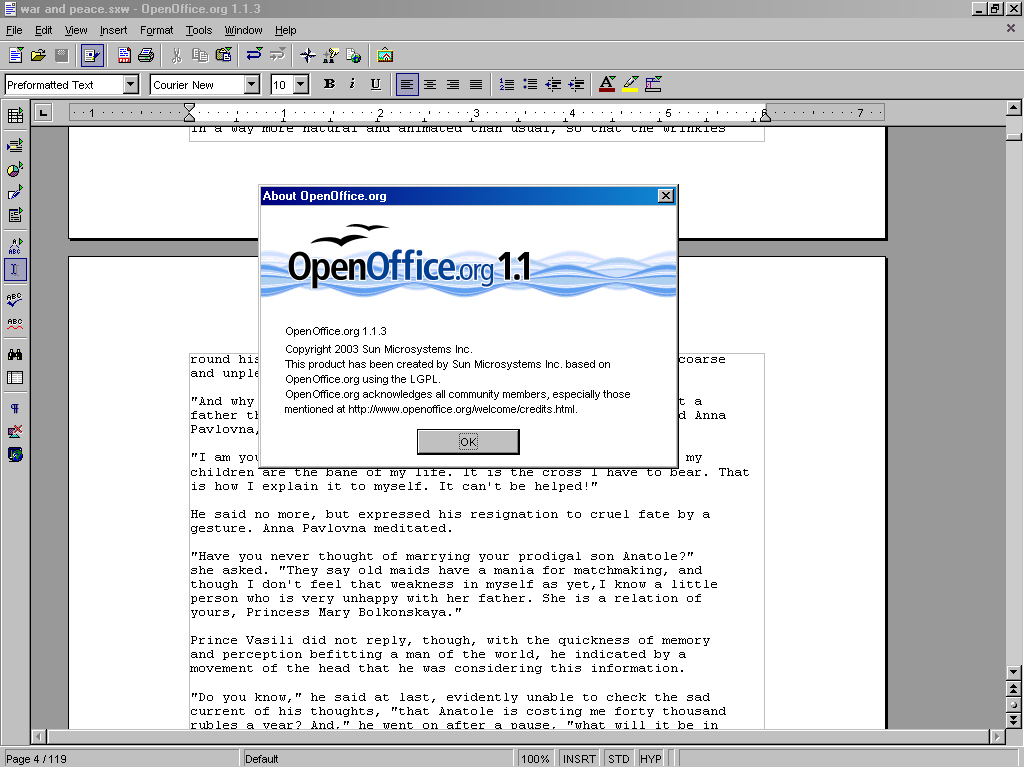This screenshot has height=768, width=1024.
Task: Start the spellcheck tool in sidebar
Action: (x=15, y=299)
